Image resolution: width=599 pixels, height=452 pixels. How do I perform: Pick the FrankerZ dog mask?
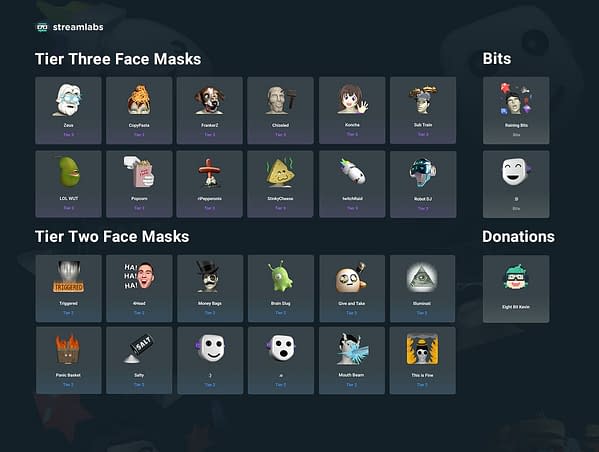click(x=209, y=110)
